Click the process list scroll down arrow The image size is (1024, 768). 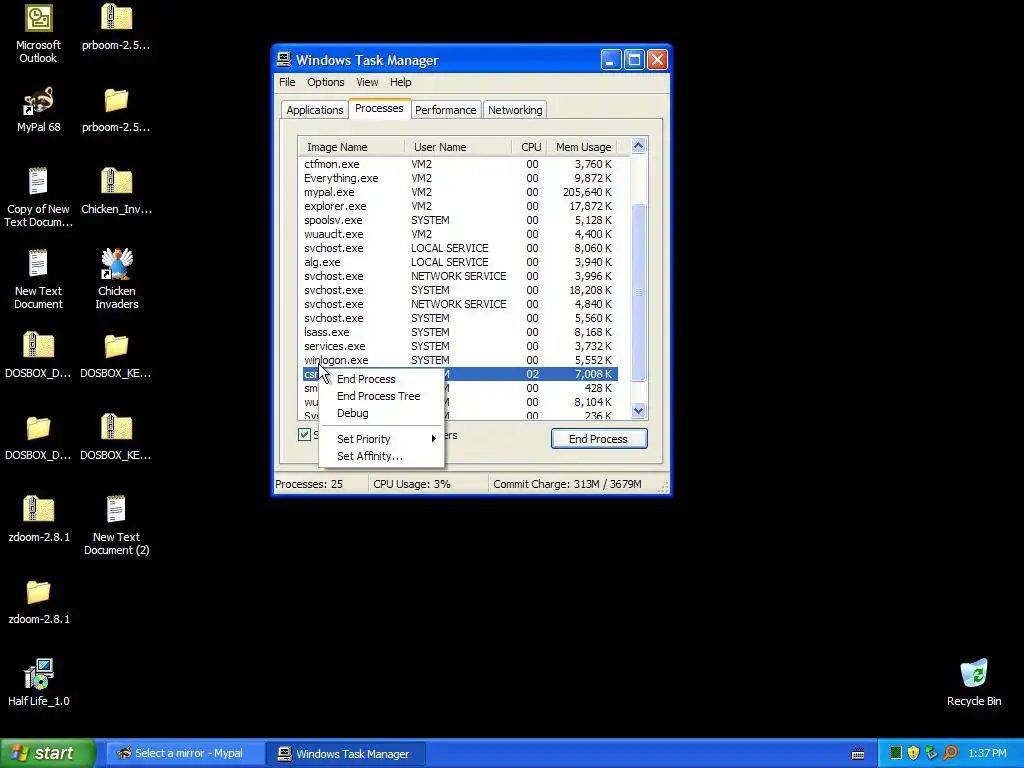click(x=639, y=410)
